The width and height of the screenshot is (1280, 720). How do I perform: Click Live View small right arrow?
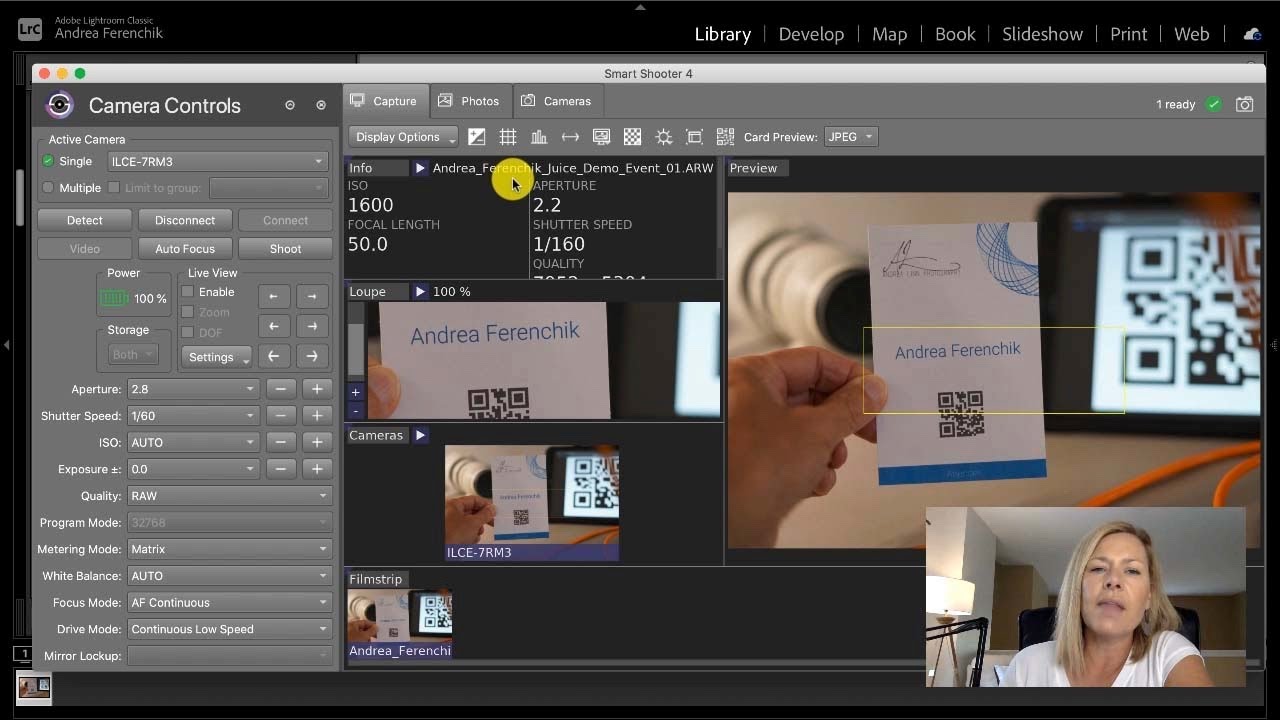tap(312, 296)
